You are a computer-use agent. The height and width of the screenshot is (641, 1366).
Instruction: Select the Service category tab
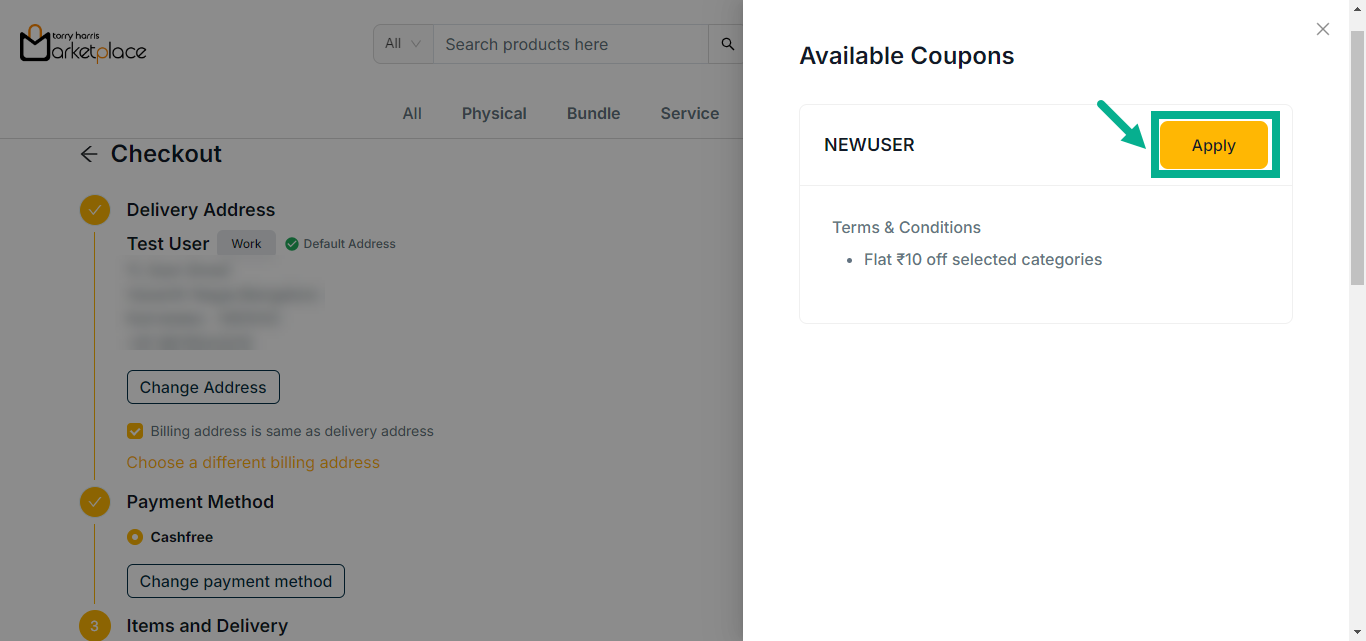(x=689, y=114)
